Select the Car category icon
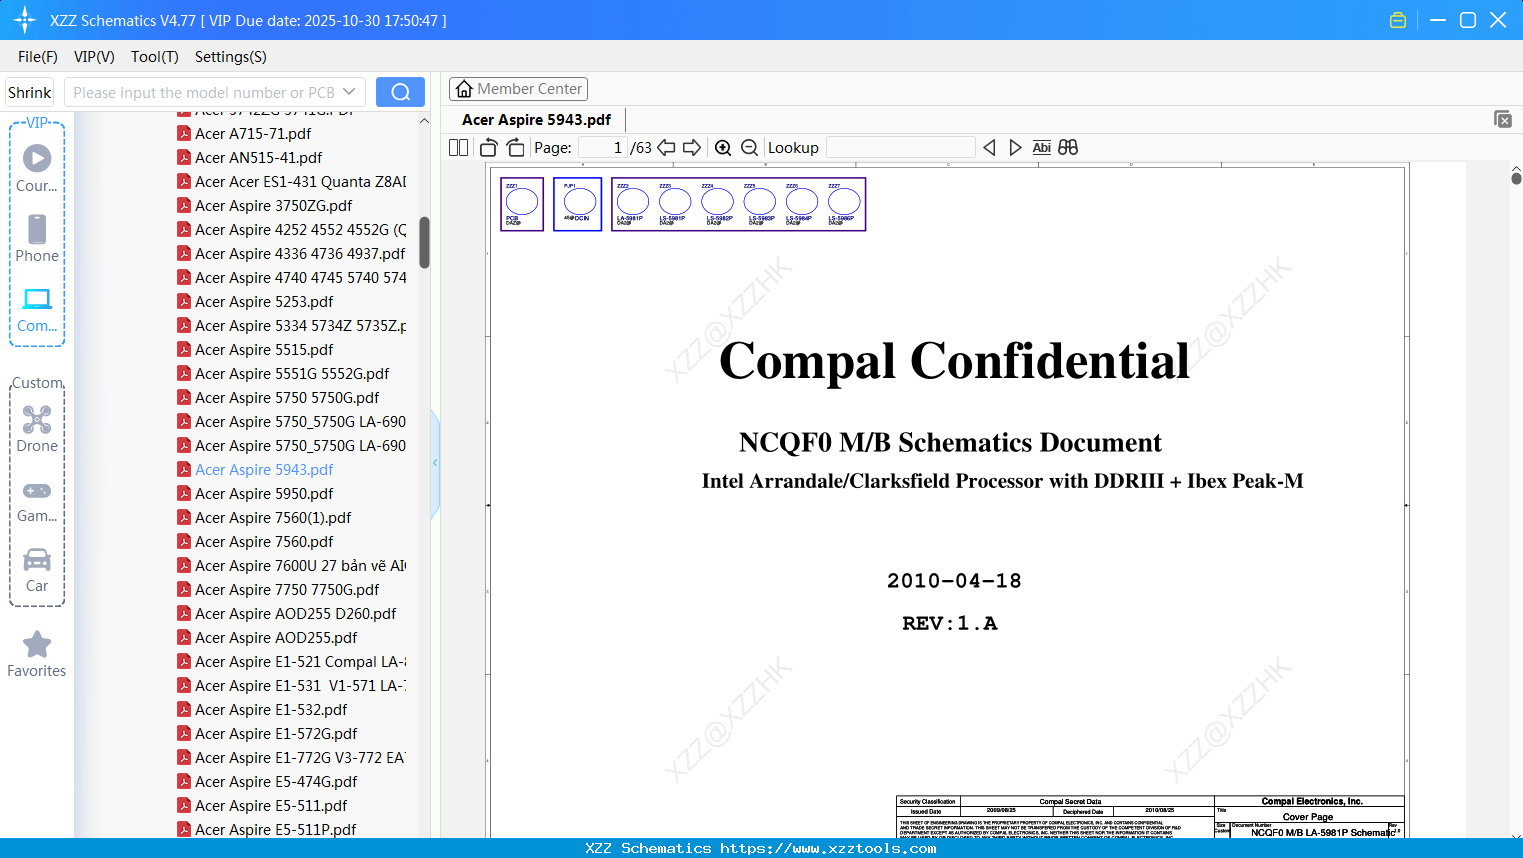 37,570
